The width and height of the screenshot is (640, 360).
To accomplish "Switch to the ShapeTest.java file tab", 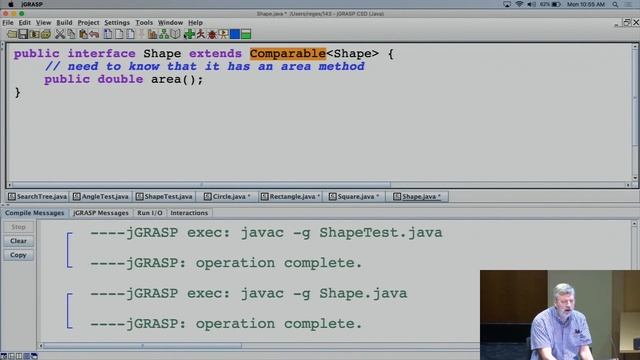I will (x=164, y=197).
